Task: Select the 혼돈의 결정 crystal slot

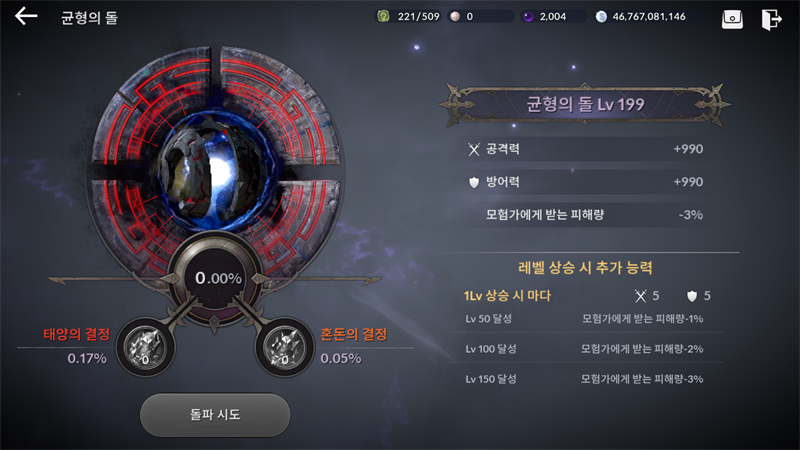Action: 284,347
